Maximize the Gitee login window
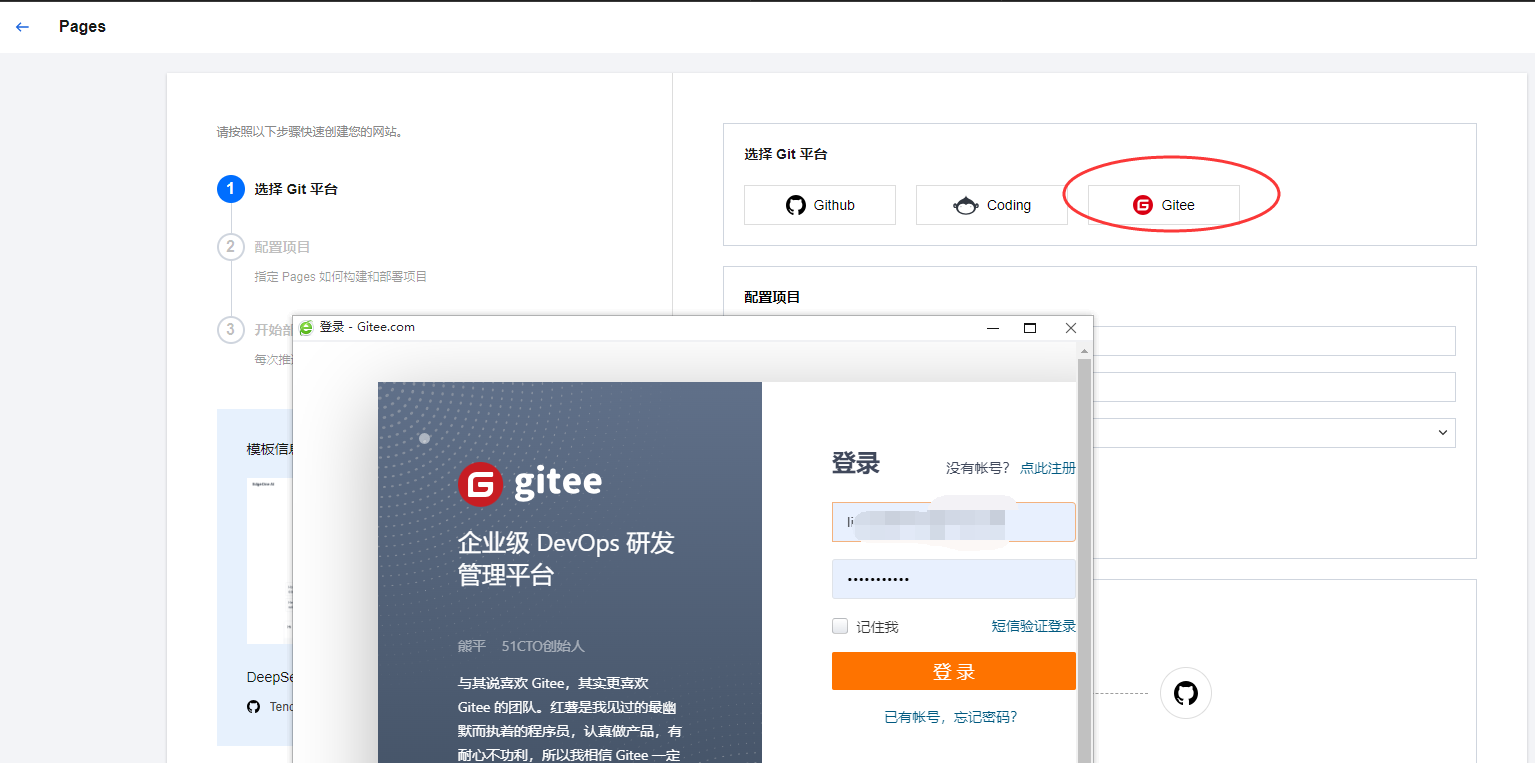 click(1030, 328)
